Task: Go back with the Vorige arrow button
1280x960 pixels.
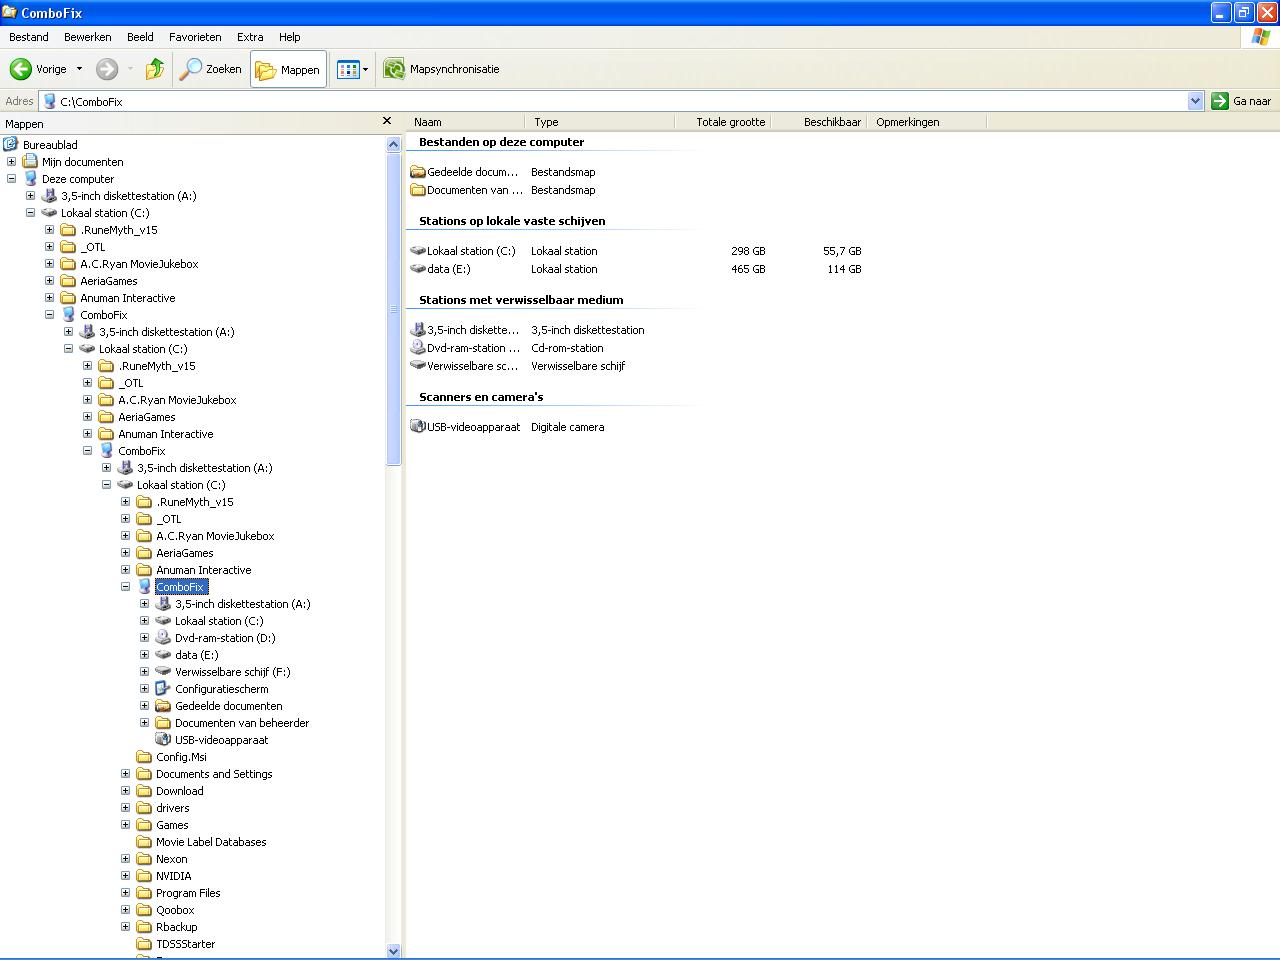Action: point(38,69)
